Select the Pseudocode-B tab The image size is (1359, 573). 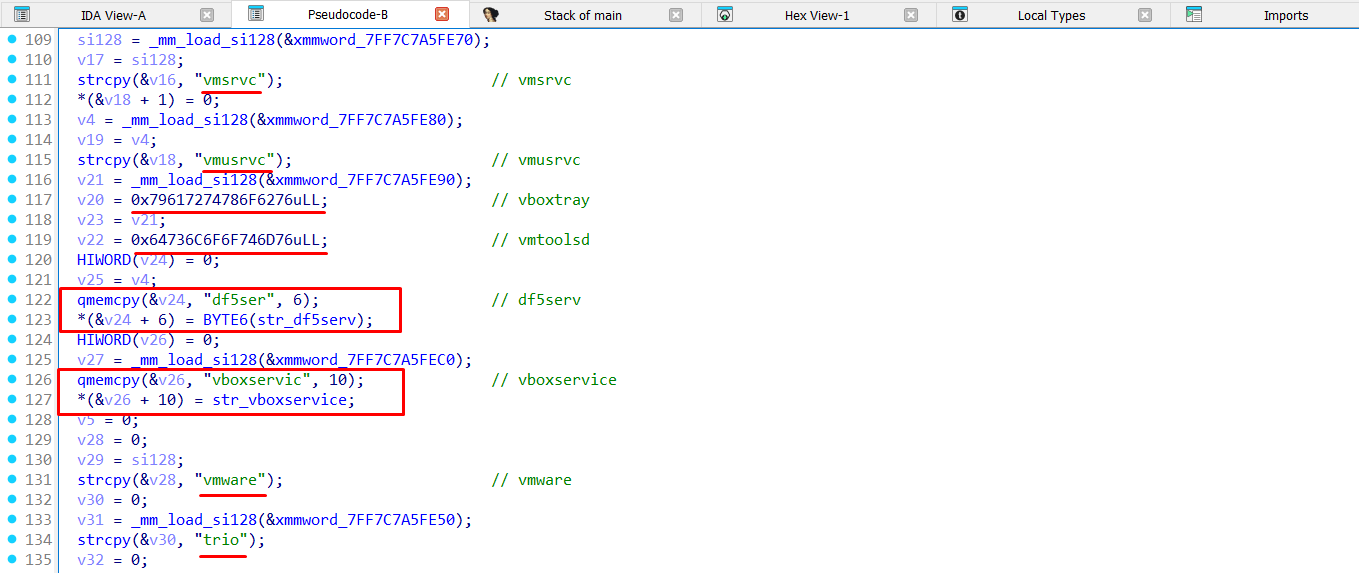(347, 15)
